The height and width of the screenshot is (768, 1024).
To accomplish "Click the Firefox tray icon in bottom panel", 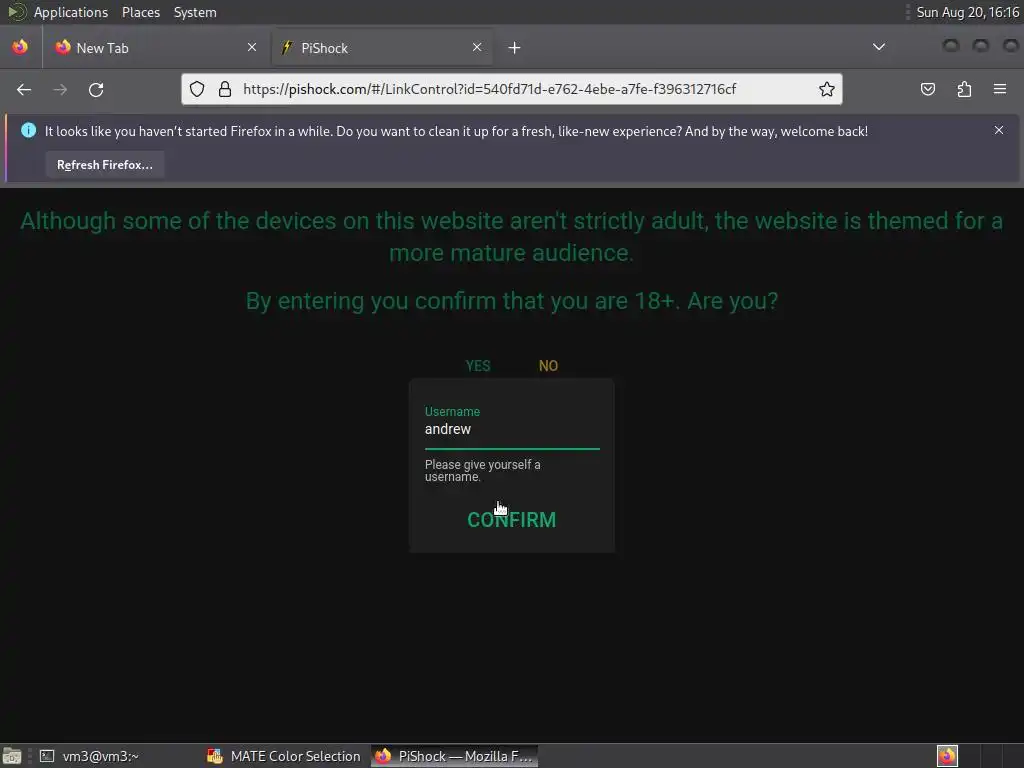I will pyautogui.click(x=947, y=756).
